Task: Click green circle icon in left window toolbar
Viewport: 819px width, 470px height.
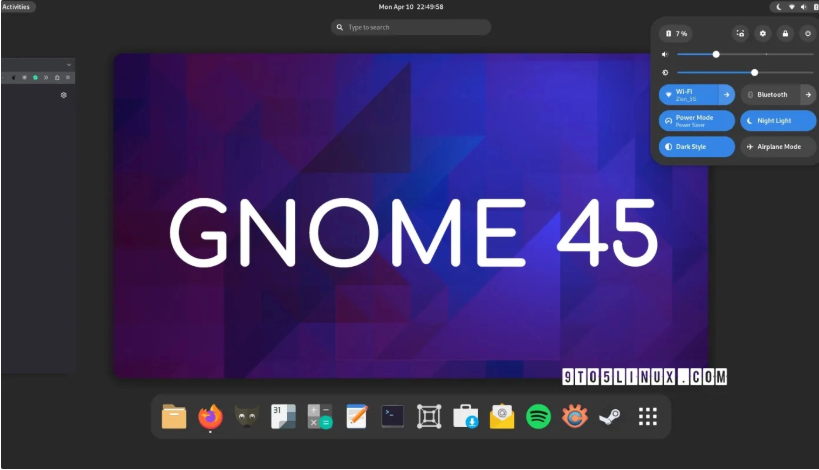Action: [x=36, y=77]
